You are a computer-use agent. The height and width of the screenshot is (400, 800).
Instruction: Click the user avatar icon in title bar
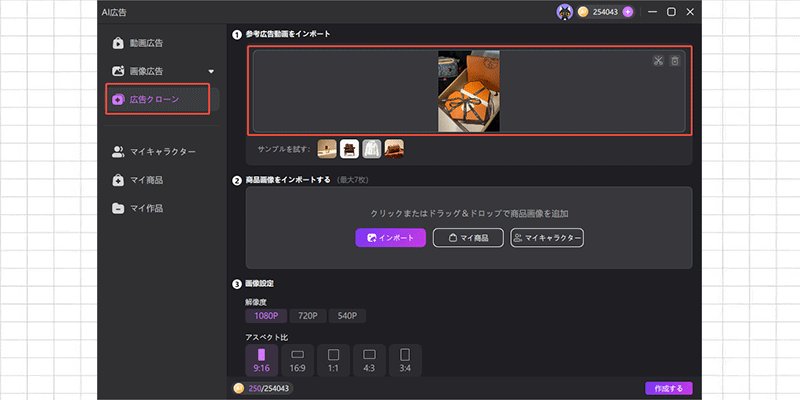564,12
